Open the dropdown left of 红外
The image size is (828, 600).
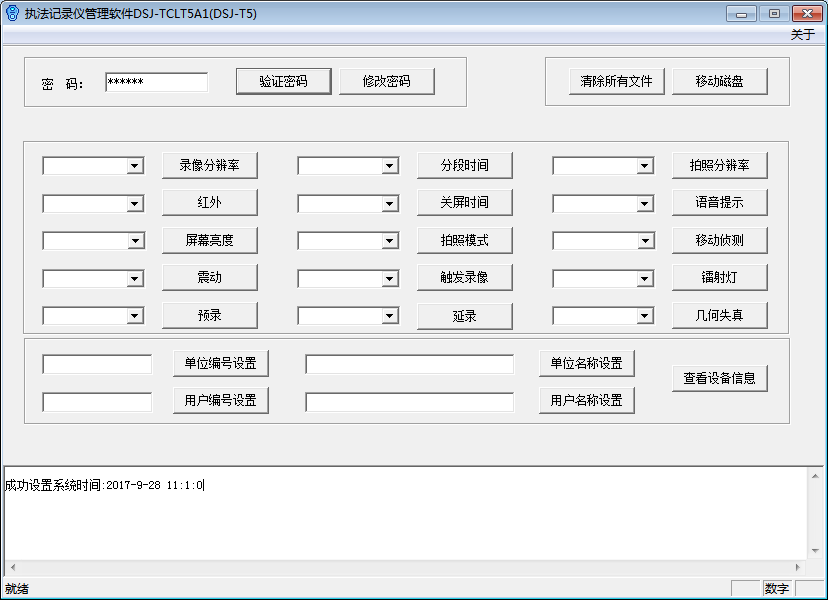click(135, 204)
